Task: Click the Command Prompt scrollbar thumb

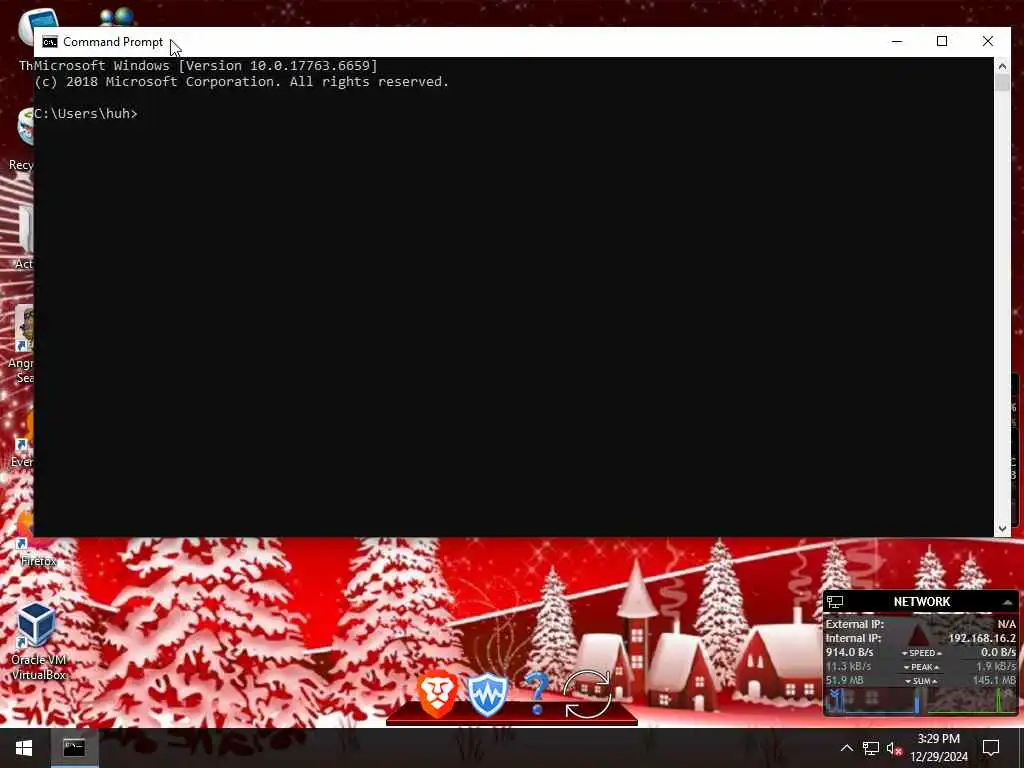Action: (x=1002, y=83)
